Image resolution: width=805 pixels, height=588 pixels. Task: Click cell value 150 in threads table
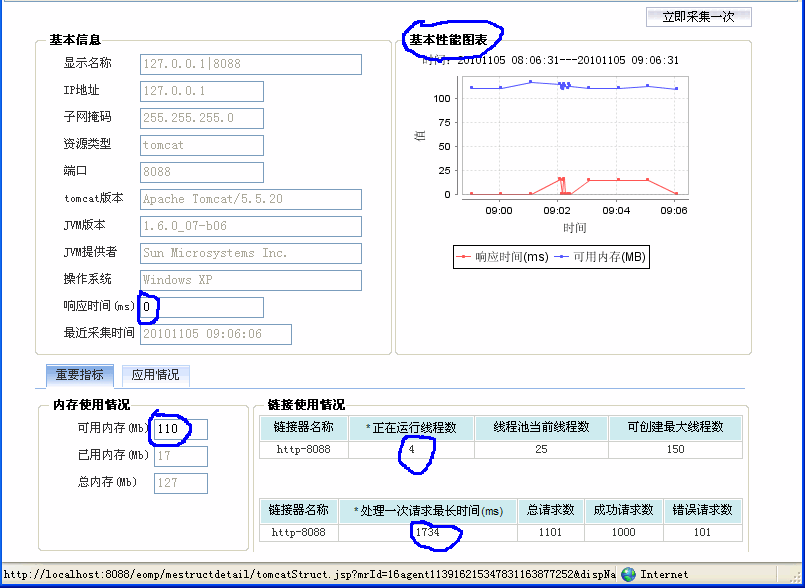[675, 449]
